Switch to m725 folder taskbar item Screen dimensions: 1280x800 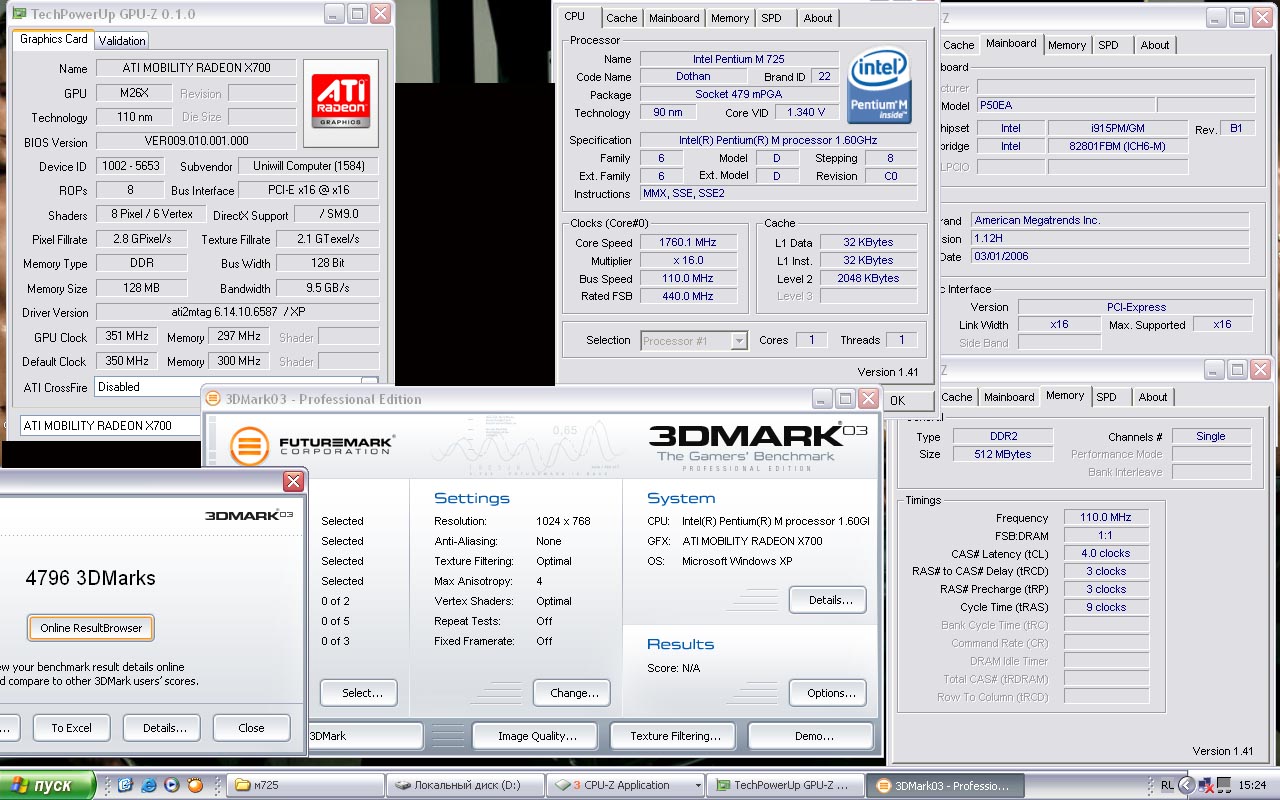pyautogui.click(x=305, y=785)
